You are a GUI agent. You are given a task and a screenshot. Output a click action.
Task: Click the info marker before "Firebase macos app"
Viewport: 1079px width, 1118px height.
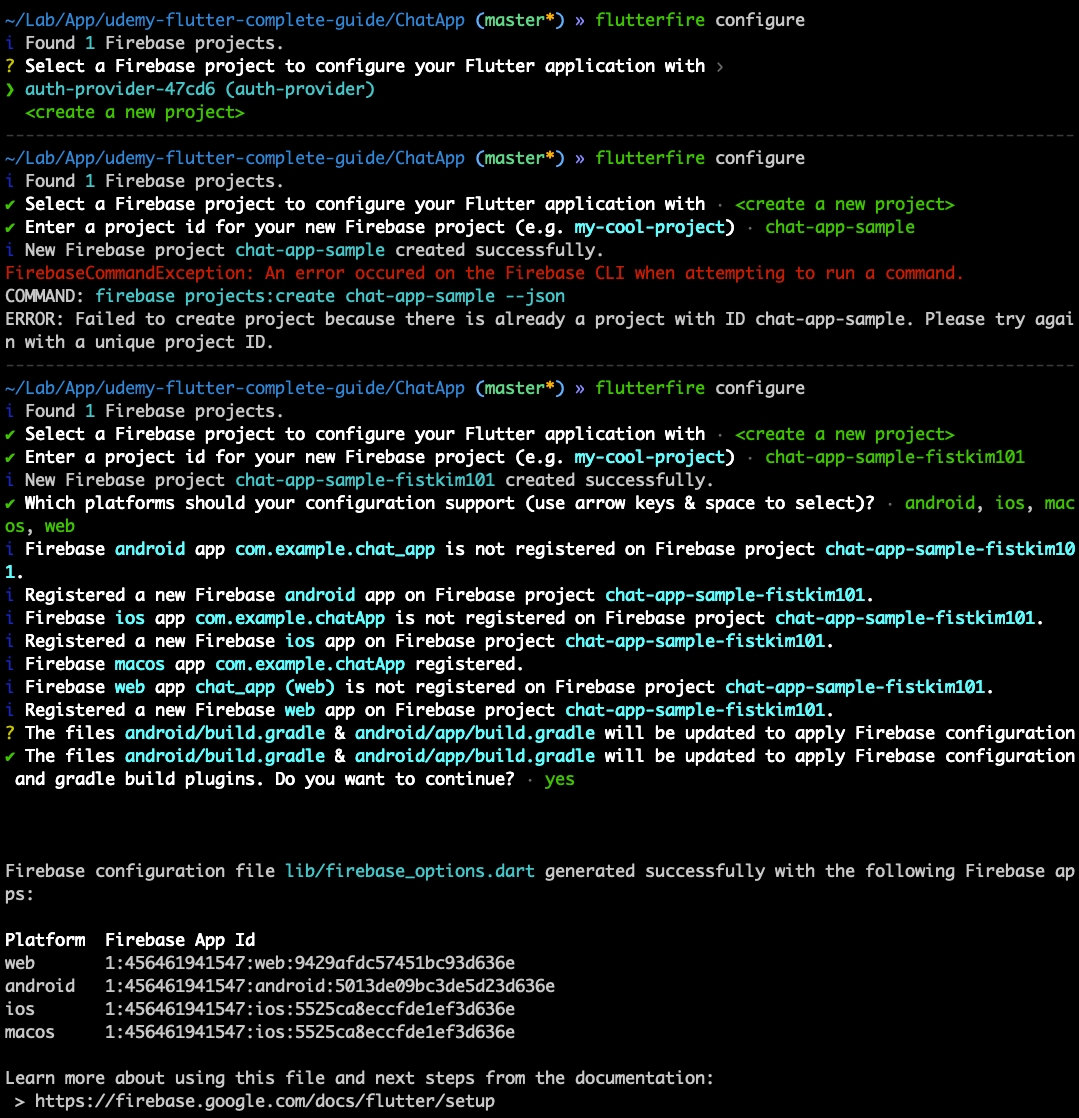(x=10, y=664)
